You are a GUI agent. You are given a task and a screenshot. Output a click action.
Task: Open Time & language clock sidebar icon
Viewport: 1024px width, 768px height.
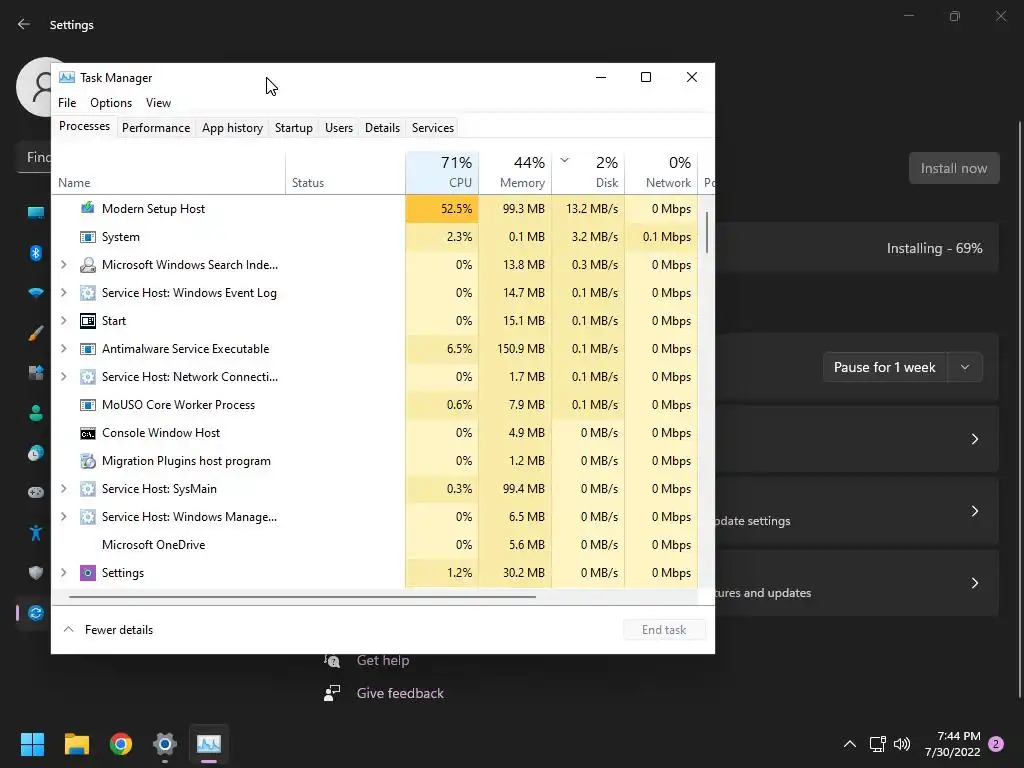36,453
